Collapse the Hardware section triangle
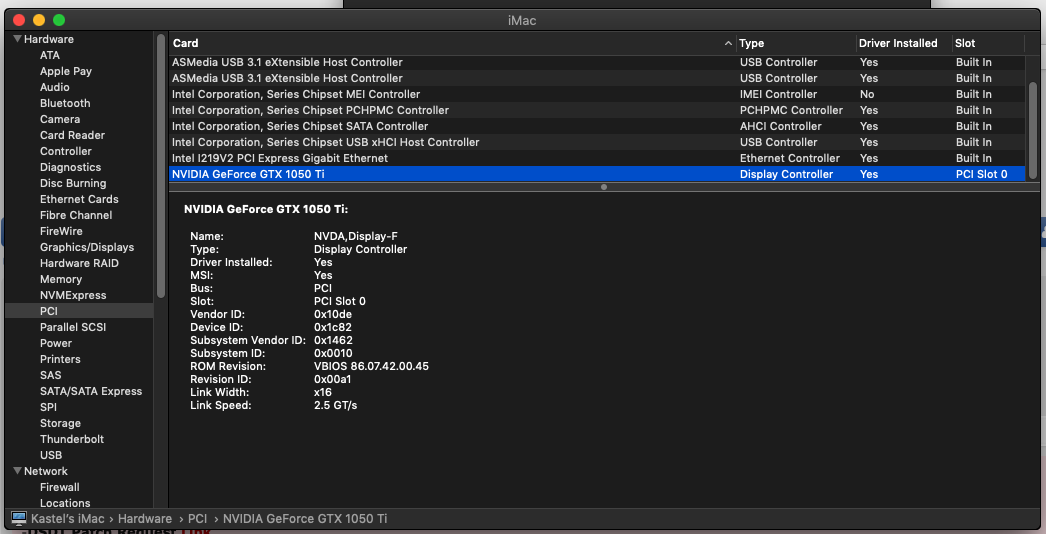 [17, 39]
